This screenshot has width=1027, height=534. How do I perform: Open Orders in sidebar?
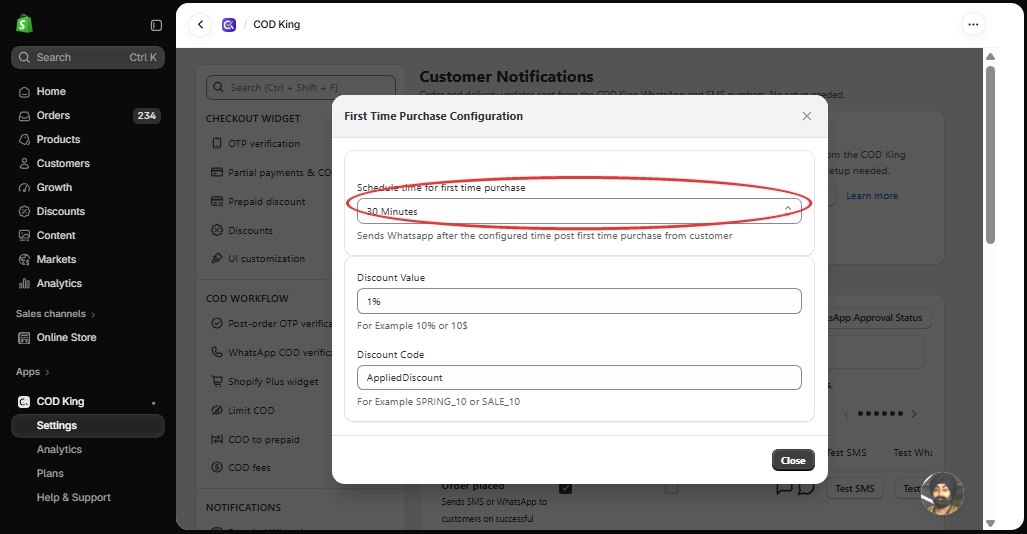(53, 115)
